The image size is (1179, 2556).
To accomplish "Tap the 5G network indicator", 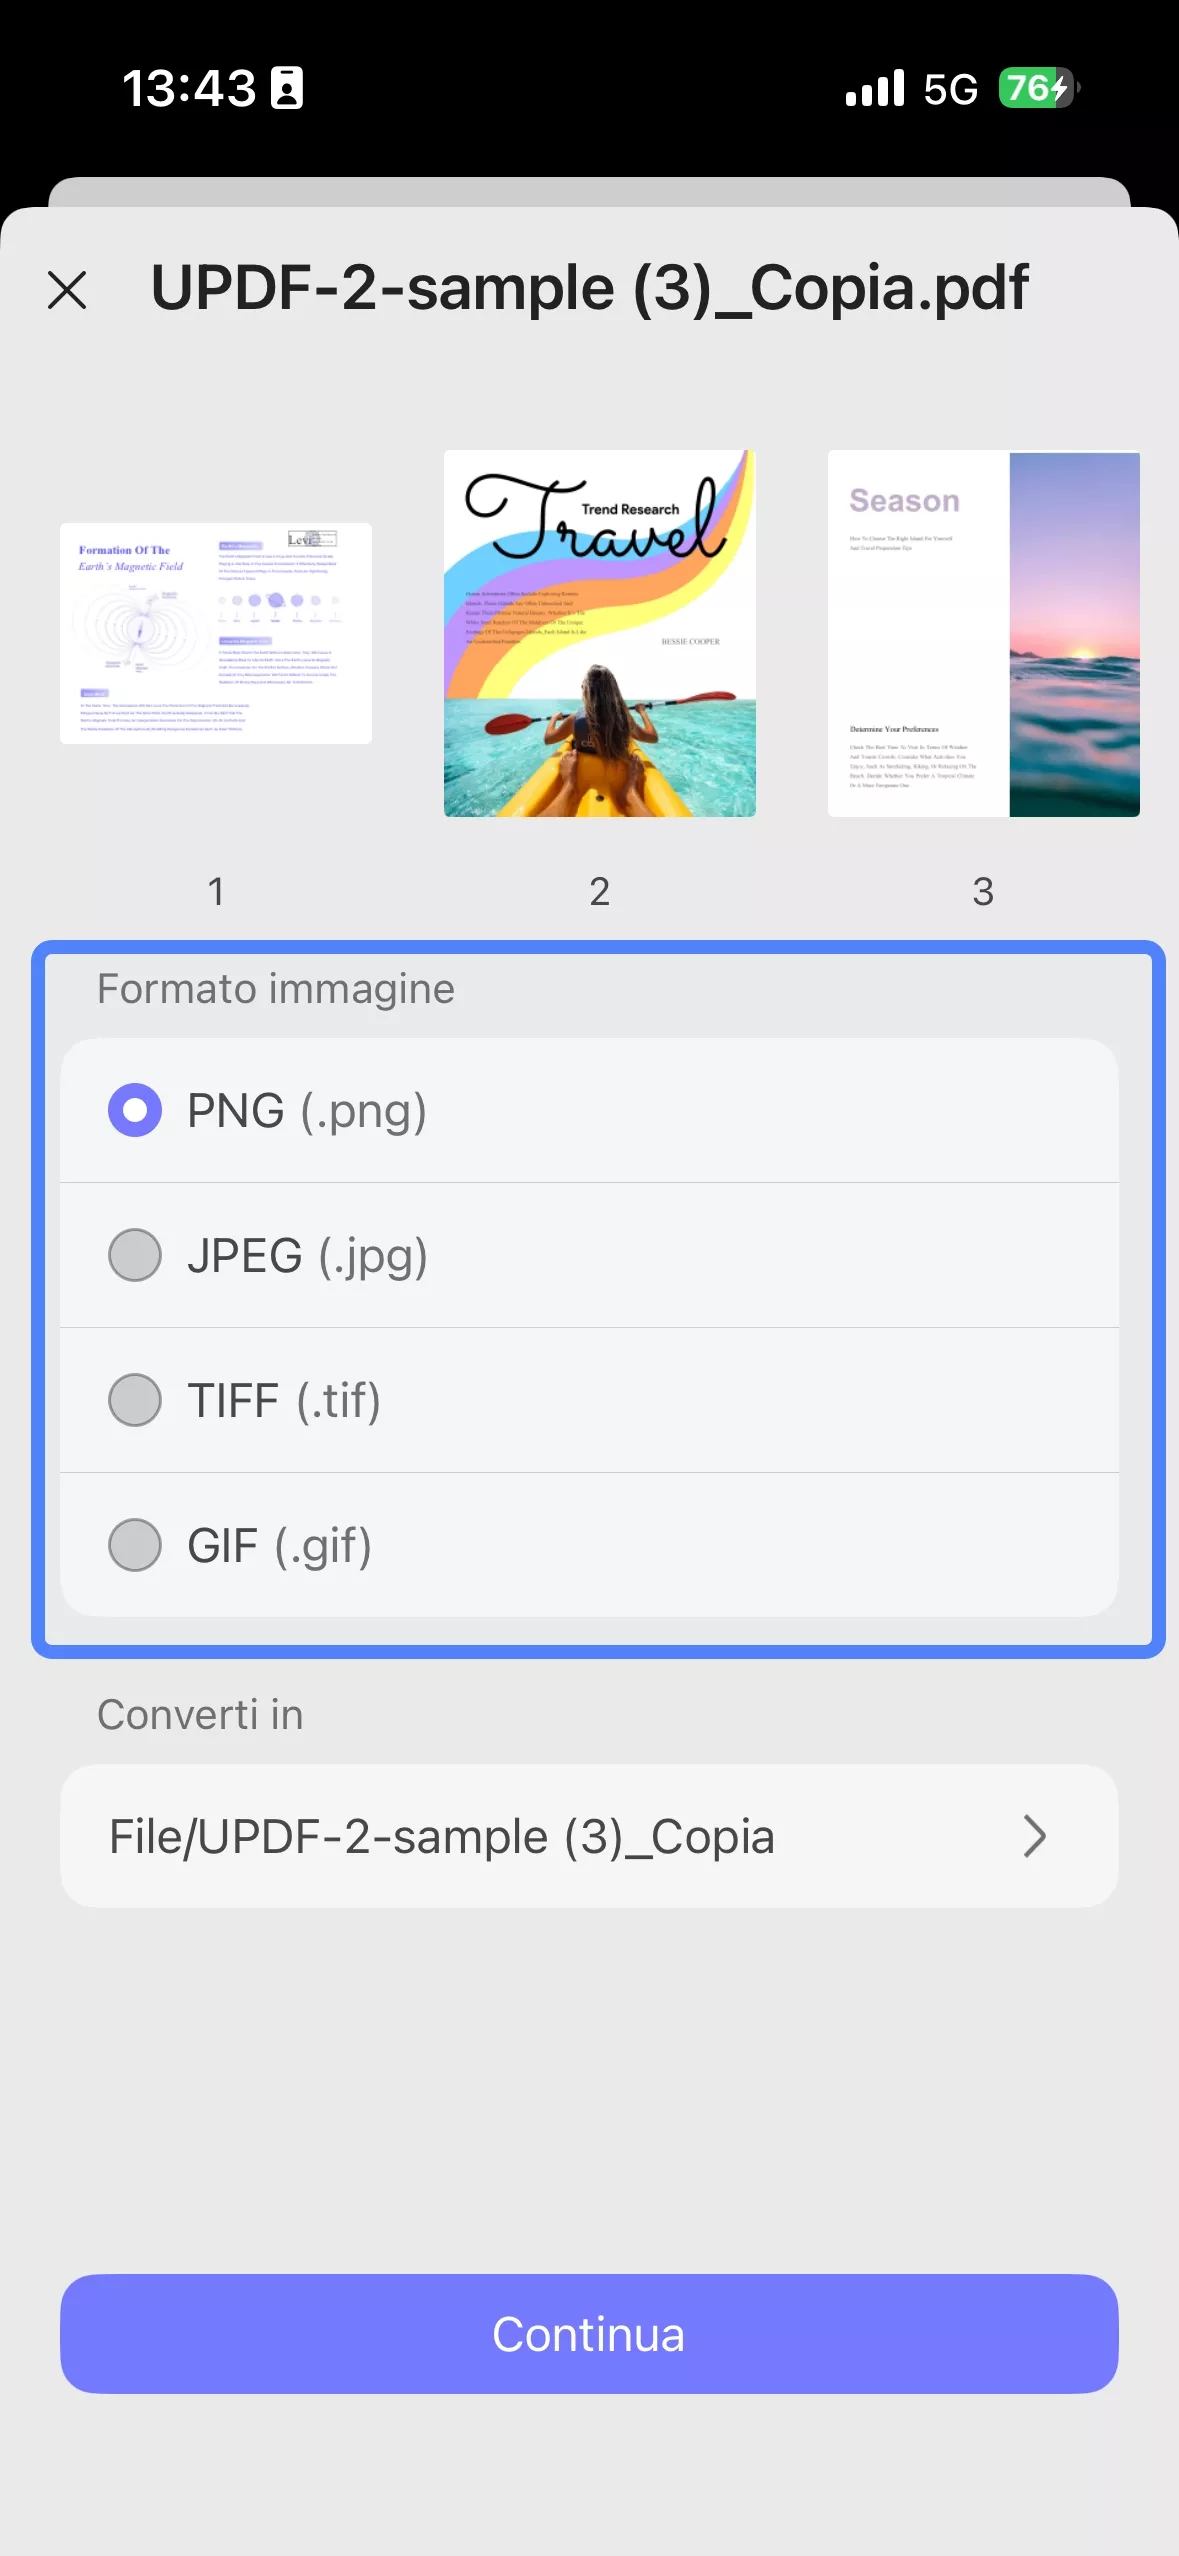I will pyautogui.click(x=950, y=89).
